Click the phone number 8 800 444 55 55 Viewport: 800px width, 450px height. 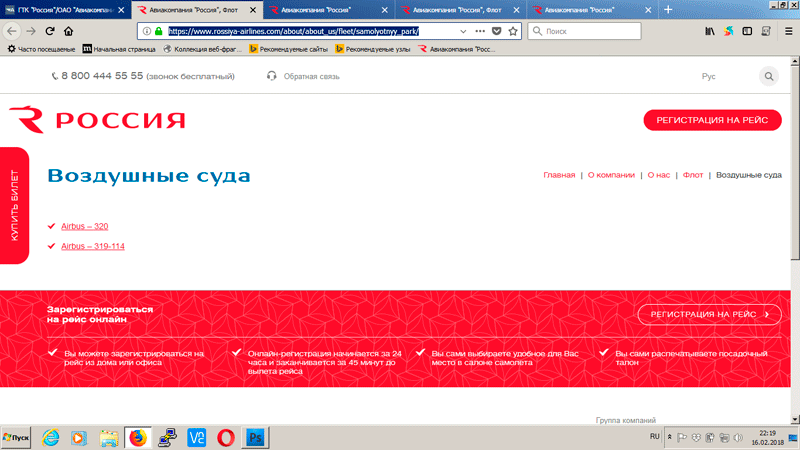tap(102, 76)
